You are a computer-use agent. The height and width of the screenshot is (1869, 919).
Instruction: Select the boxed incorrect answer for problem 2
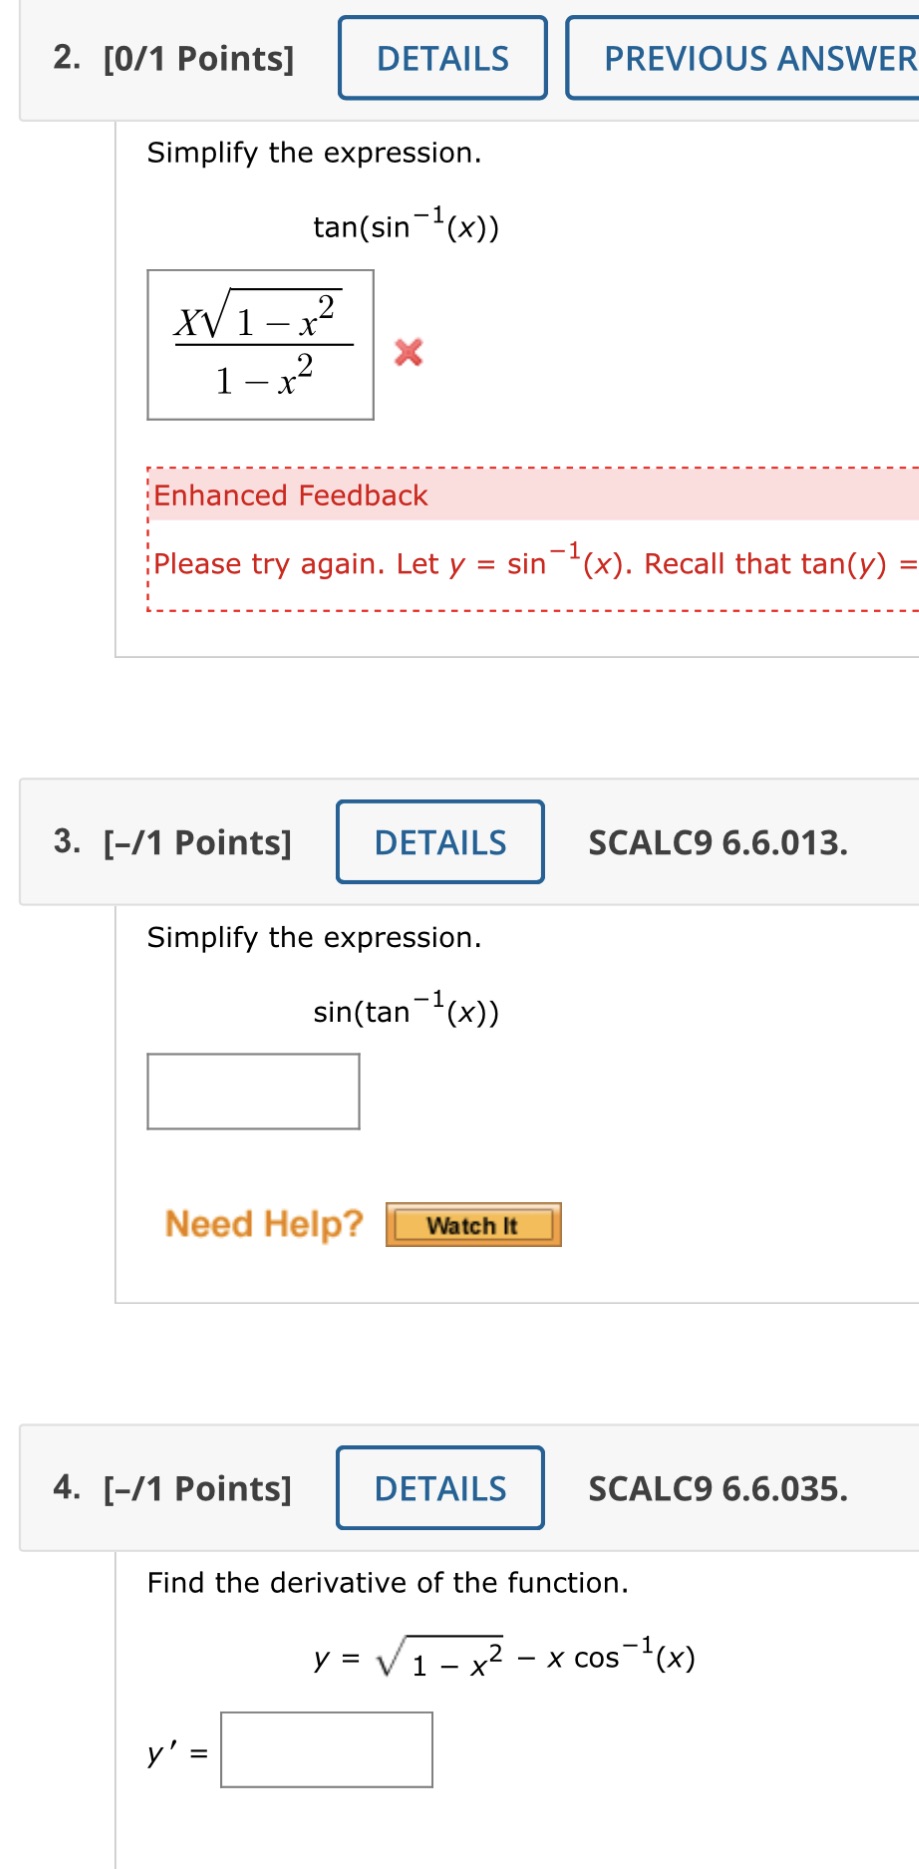tap(260, 344)
